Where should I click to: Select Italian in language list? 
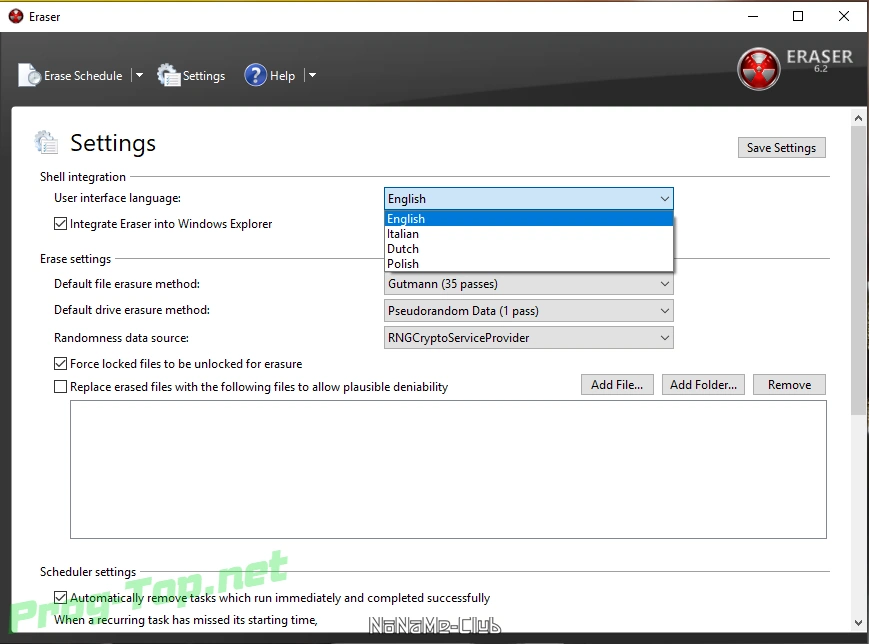(x=529, y=234)
